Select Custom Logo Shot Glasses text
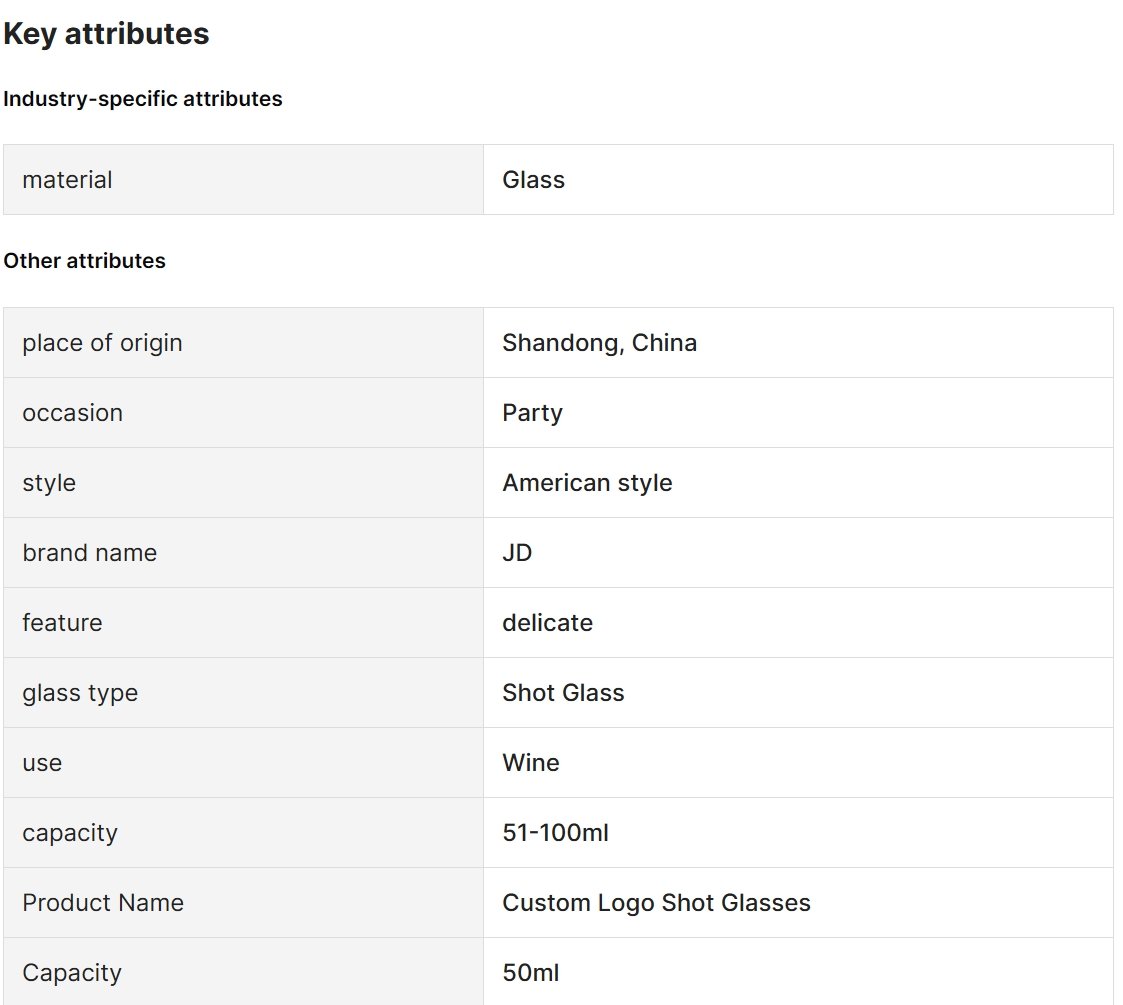This screenshot has height=1005, width=1123. click(657, 903)
